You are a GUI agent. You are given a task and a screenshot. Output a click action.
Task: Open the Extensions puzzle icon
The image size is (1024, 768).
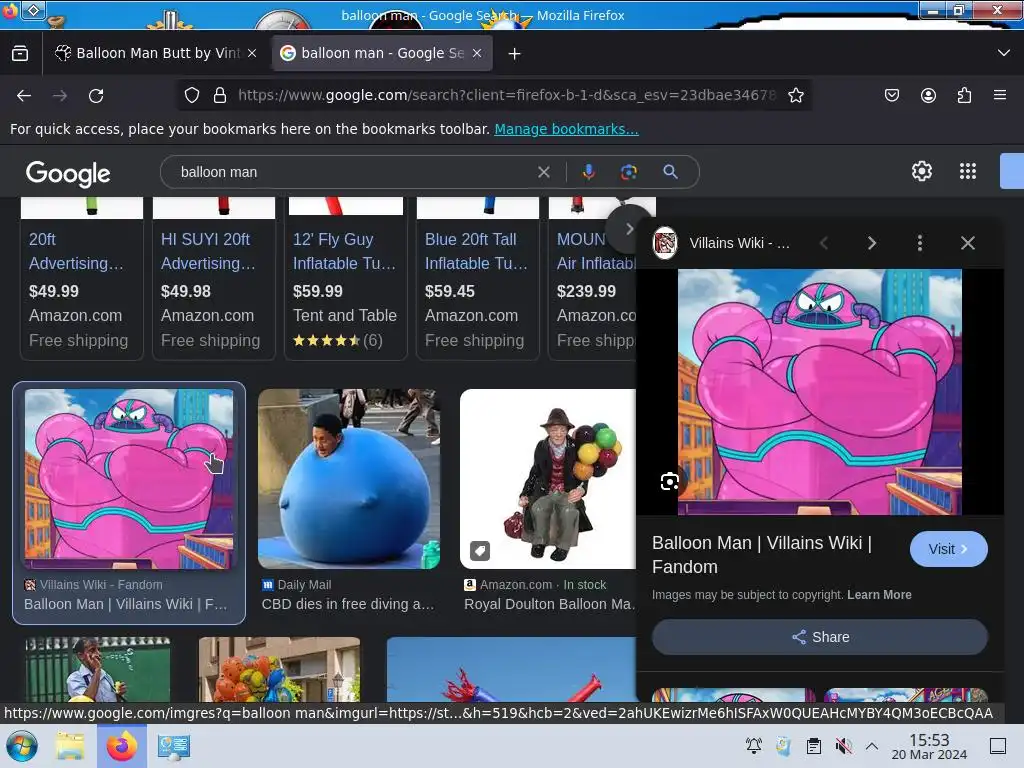click(964, 95)
